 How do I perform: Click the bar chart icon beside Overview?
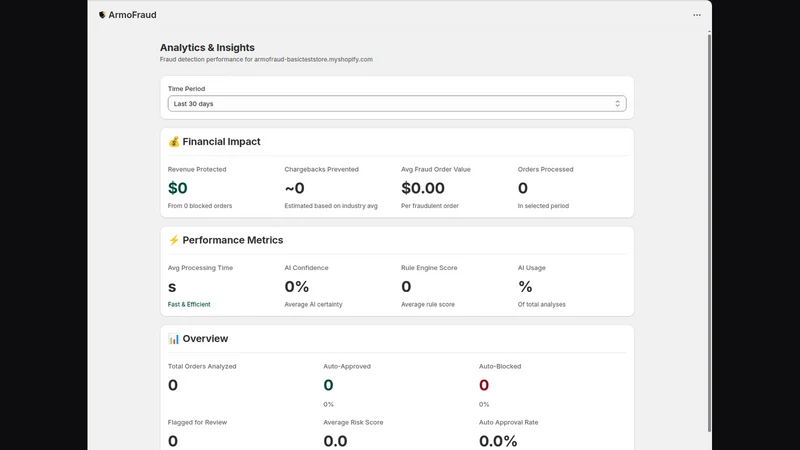(x=174, y=339)
